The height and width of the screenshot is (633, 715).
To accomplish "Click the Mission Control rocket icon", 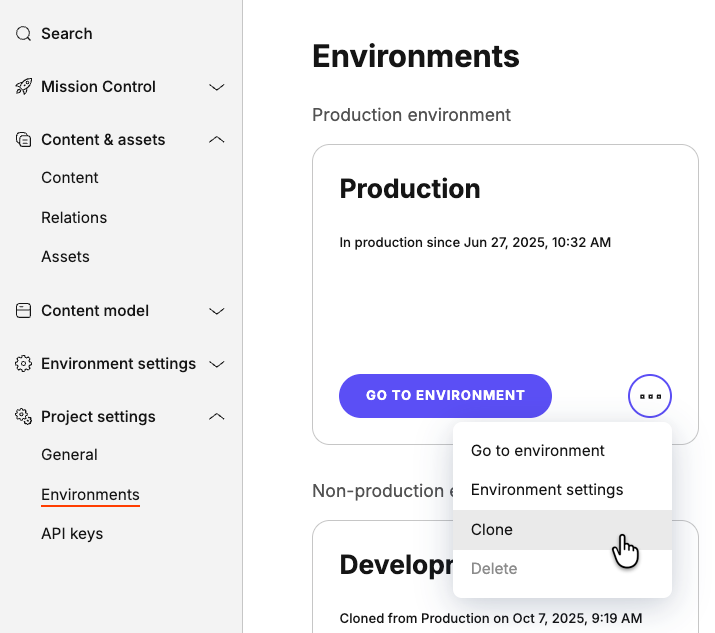I will 23,87.
